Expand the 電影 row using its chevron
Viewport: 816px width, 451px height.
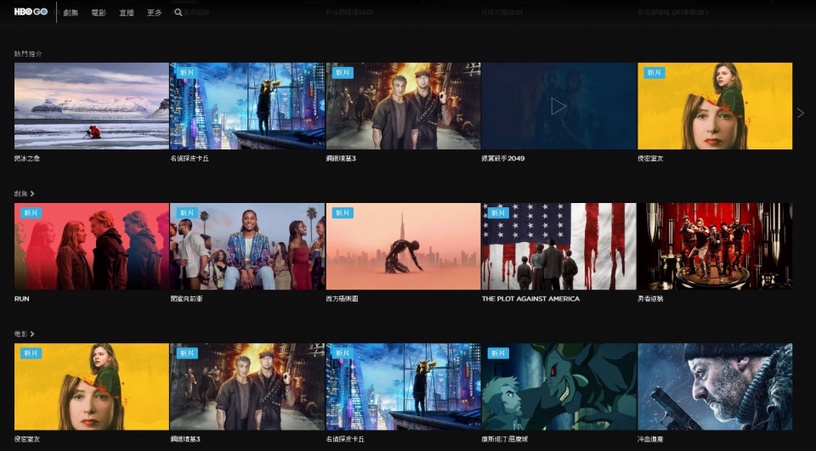pos(32,334)
